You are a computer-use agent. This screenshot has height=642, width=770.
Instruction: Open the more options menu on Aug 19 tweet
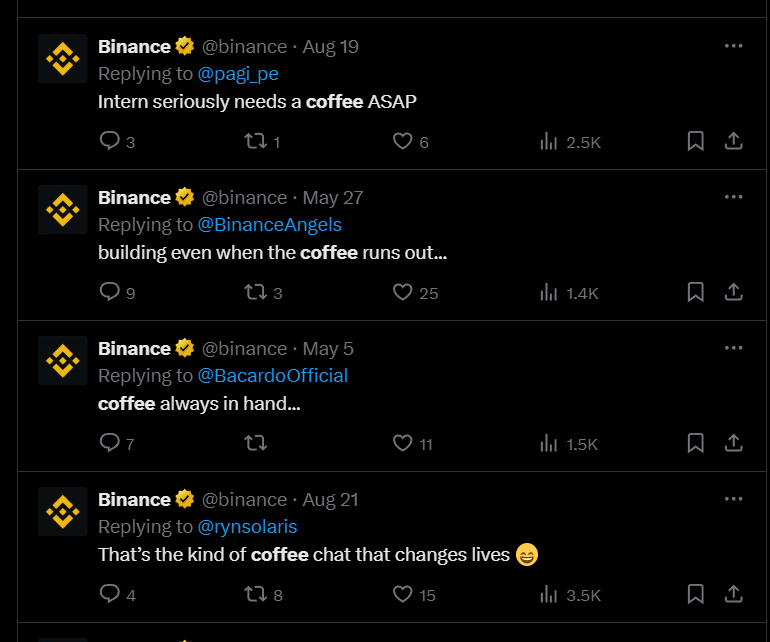click(733, 46)
